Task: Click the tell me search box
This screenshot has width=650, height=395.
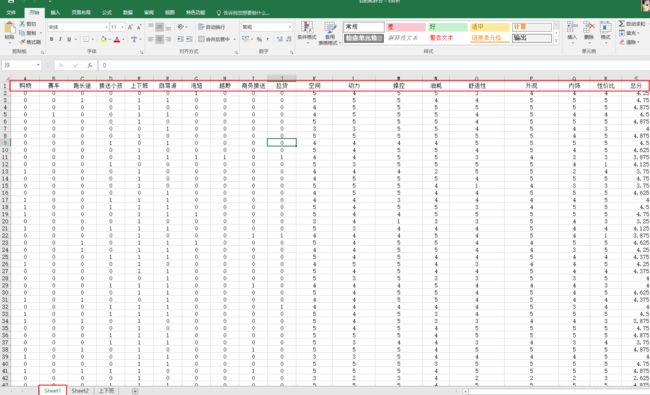Action: (x=243, y=13)
